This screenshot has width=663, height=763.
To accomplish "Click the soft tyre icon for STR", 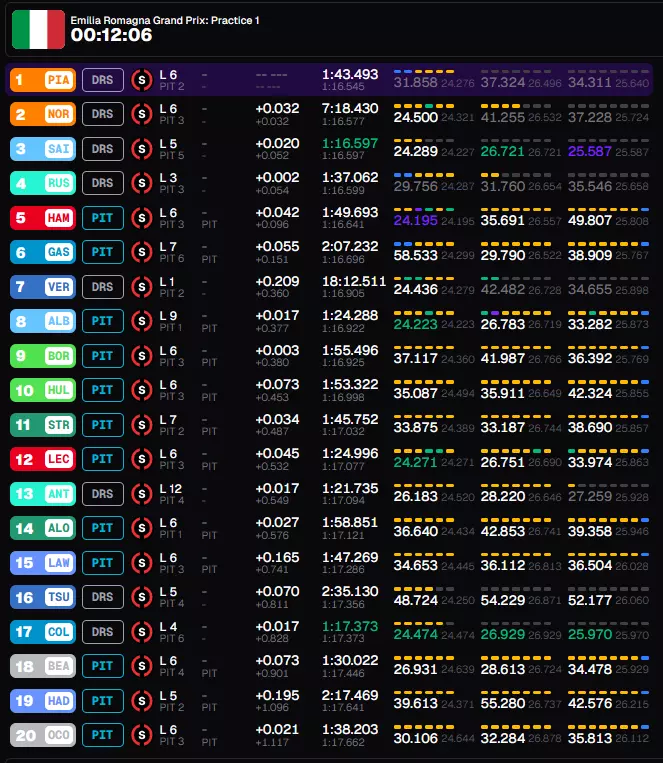I will (142, 425).
